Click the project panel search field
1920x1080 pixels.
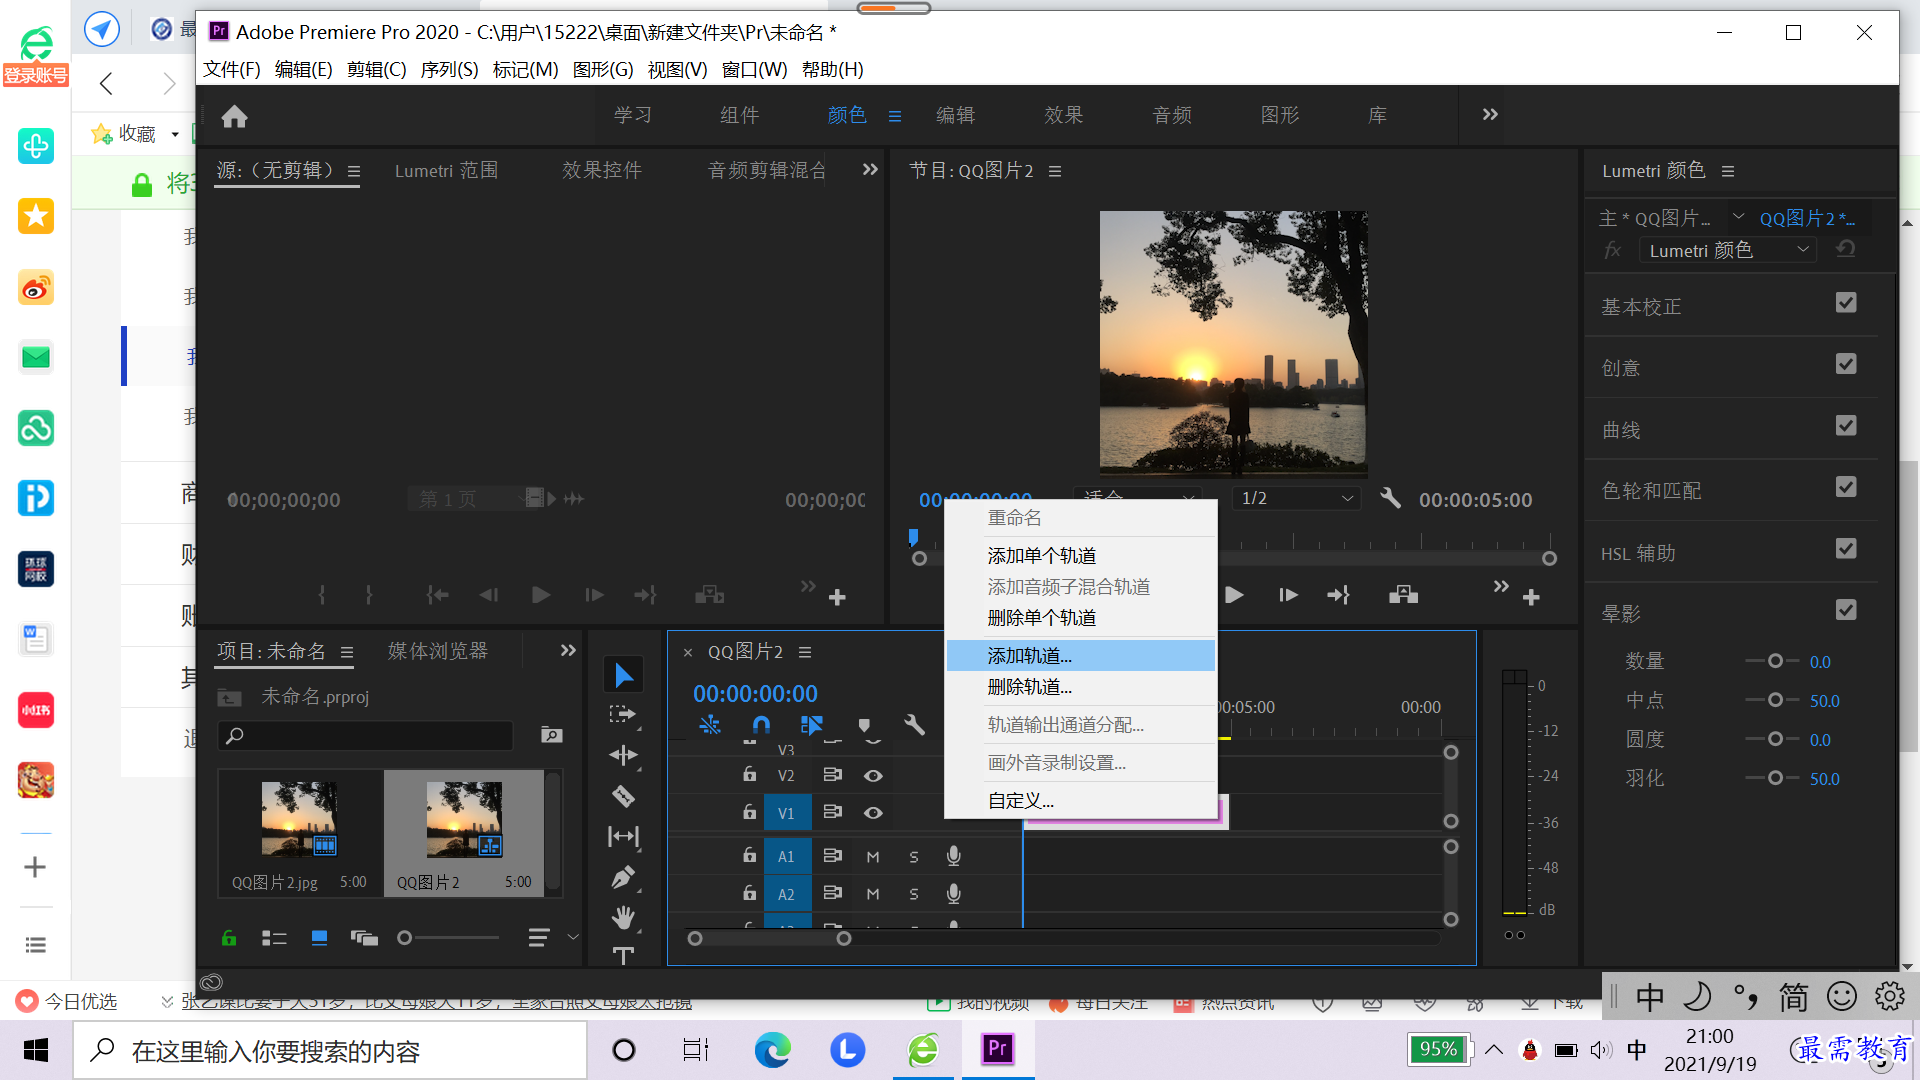tap(366, 736)
